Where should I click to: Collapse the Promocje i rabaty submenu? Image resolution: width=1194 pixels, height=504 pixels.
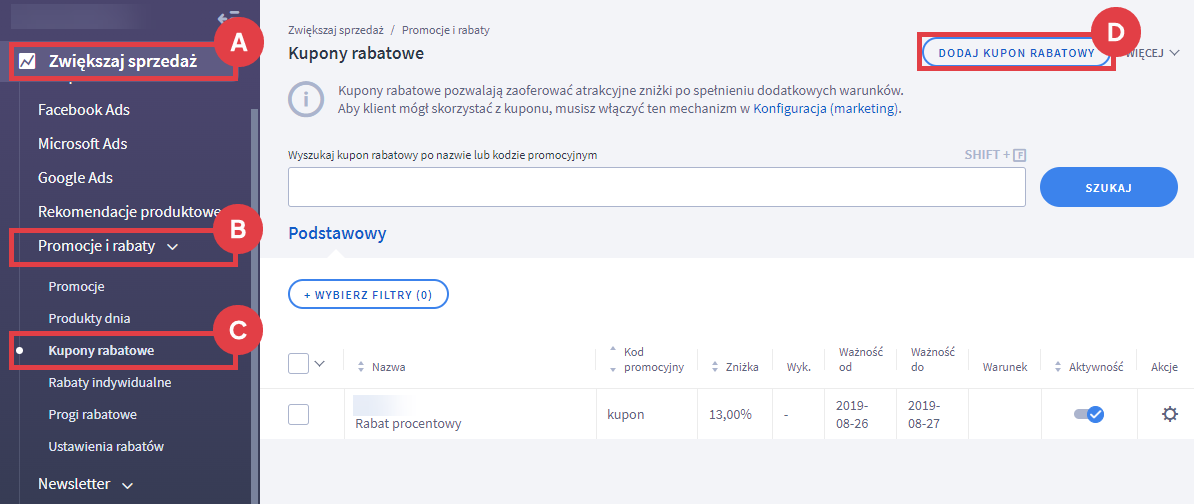(x=173, y=246)
